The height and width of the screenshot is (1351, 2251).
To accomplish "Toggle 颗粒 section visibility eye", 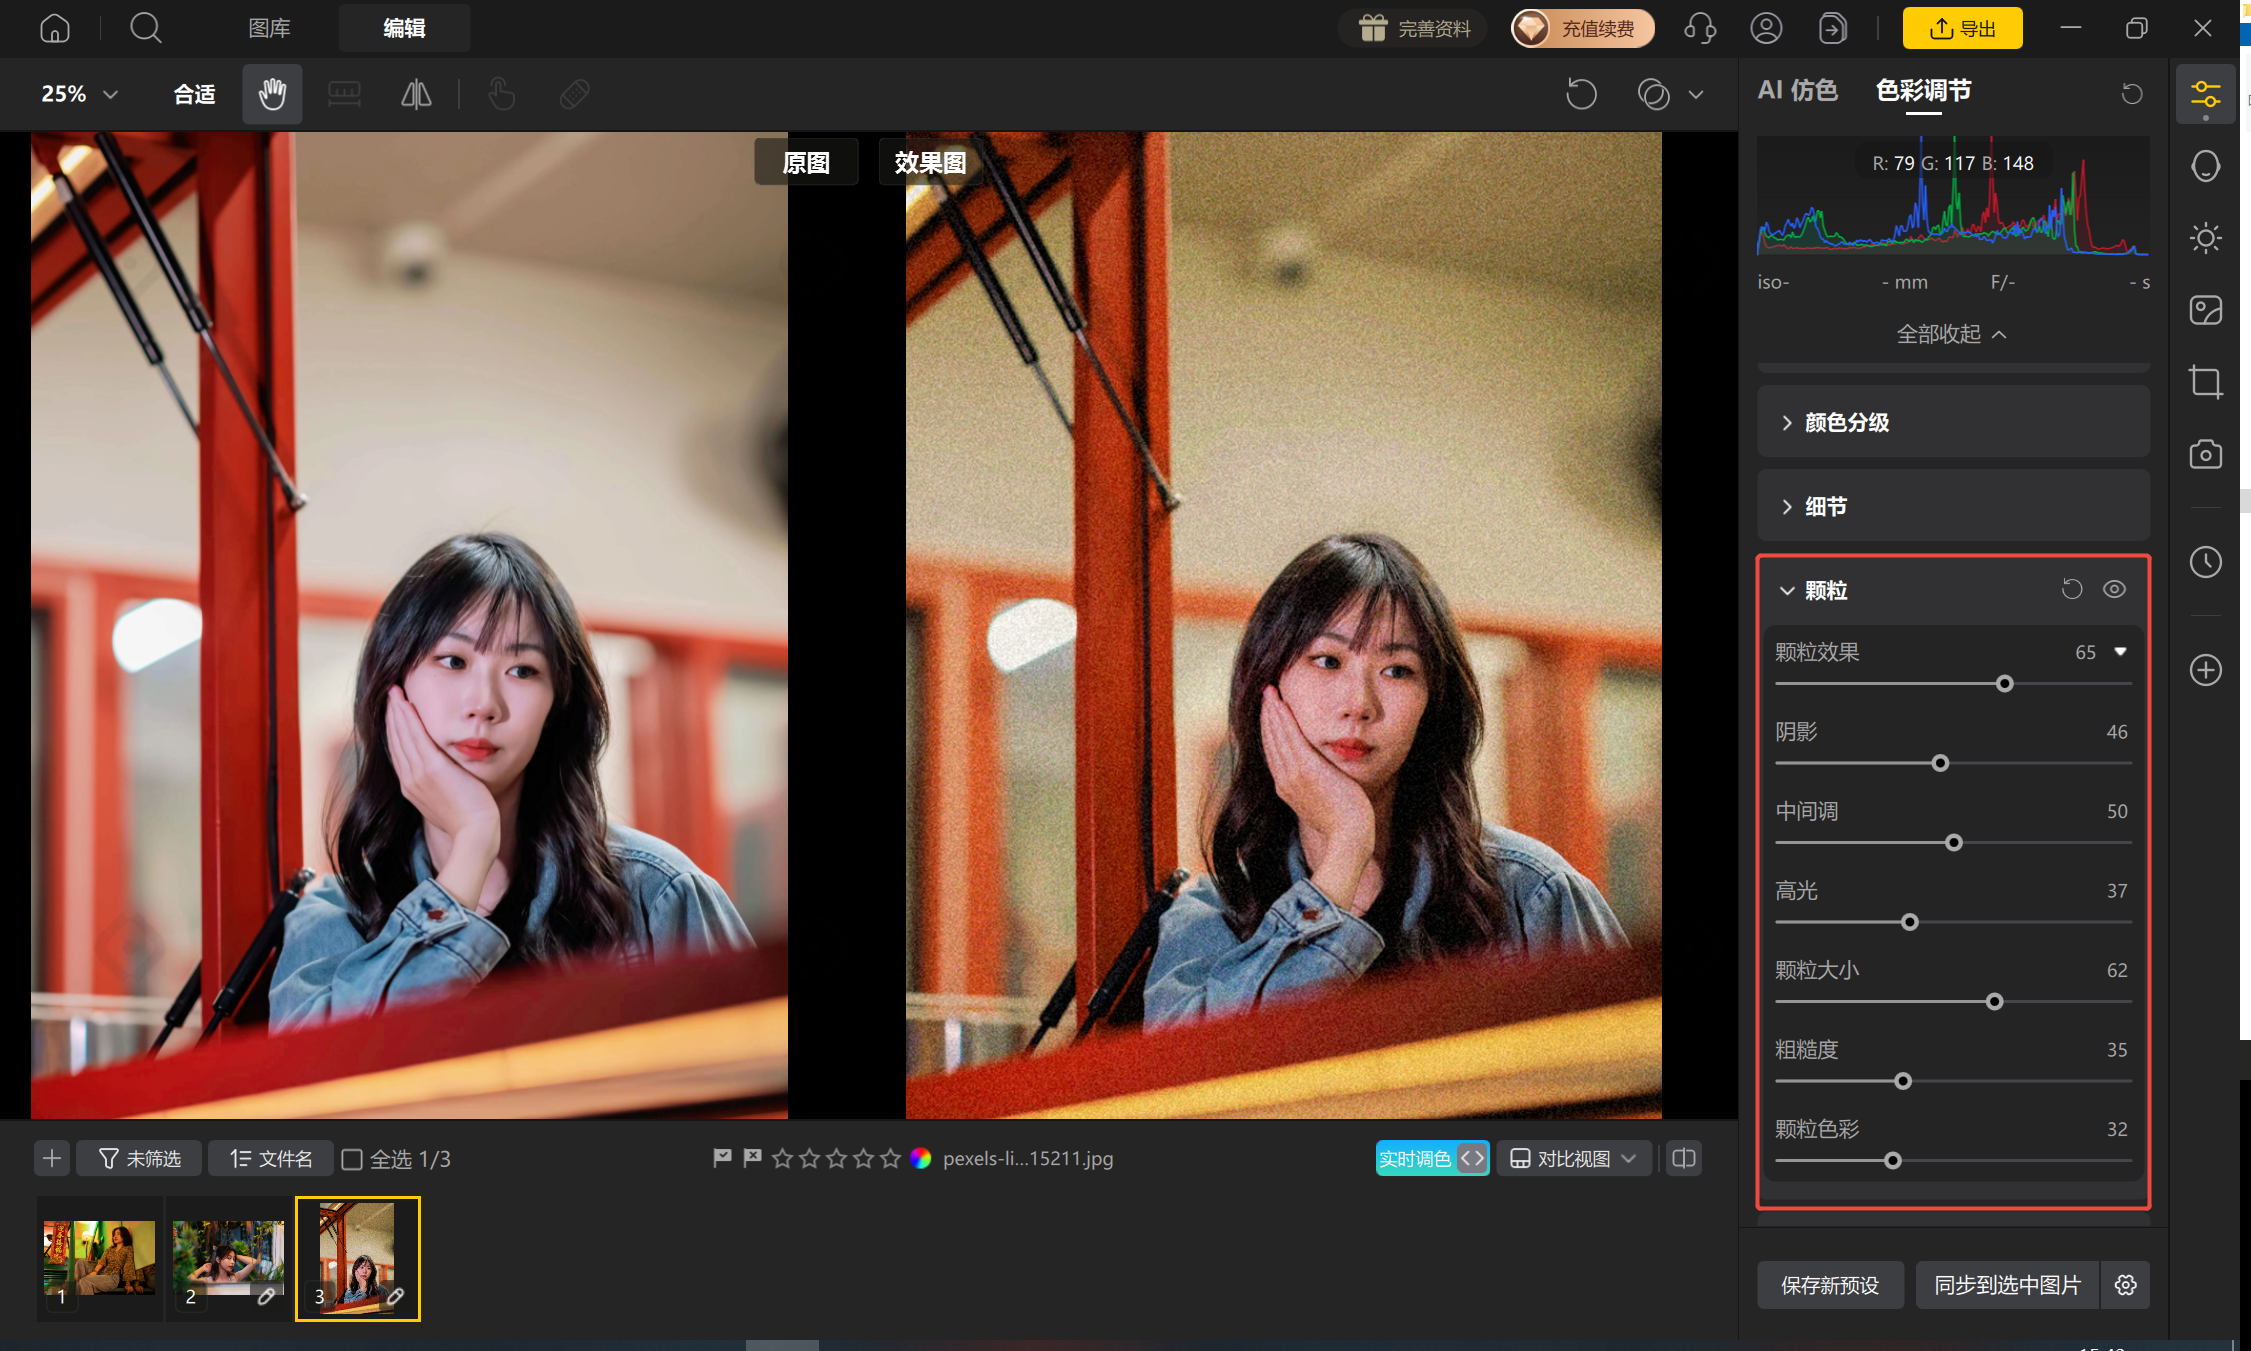I will pyautogui.click(x=2114, y=590).
